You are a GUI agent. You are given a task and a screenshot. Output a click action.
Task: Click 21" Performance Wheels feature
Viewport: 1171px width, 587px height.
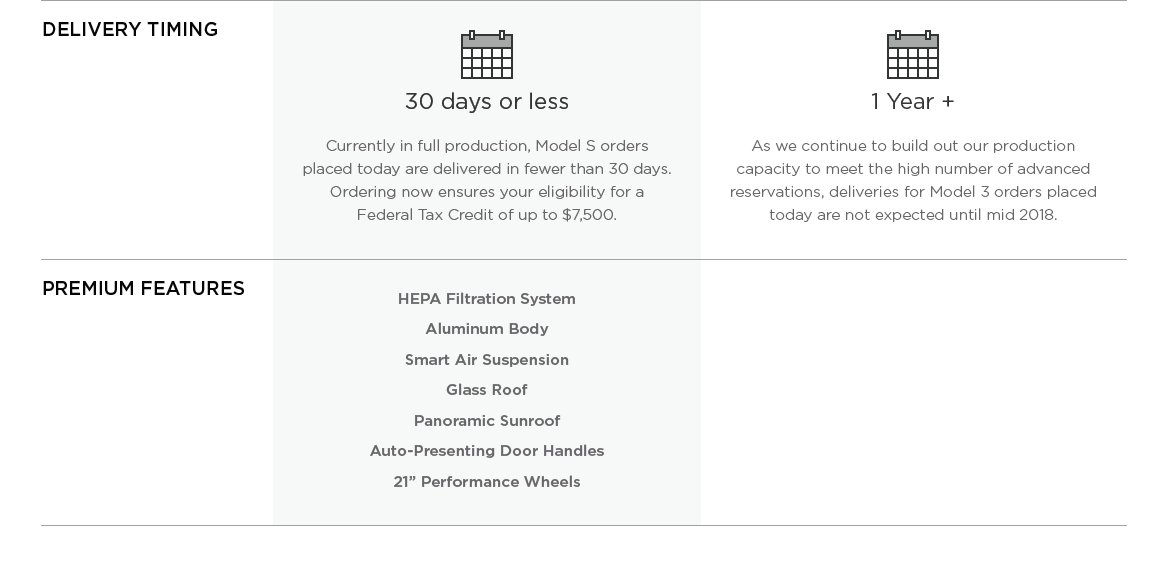[x=487, y=482]
